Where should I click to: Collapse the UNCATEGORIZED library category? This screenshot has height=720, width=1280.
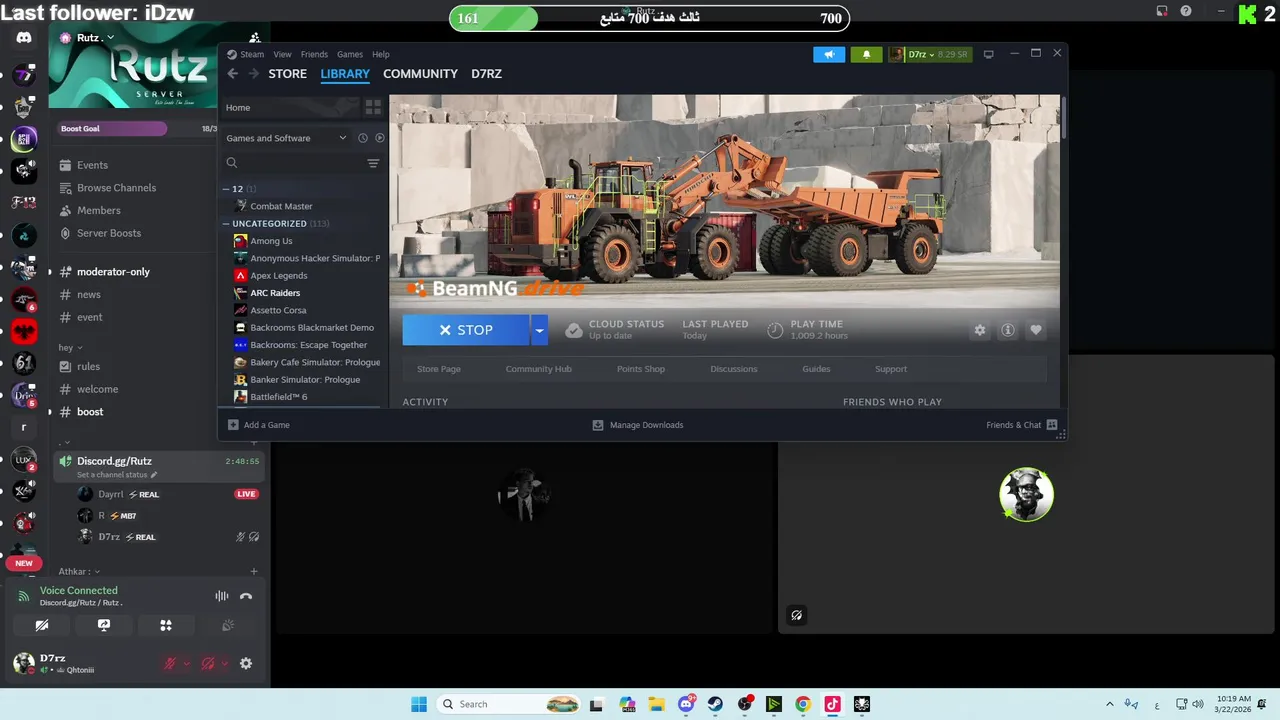pos(226,224)
